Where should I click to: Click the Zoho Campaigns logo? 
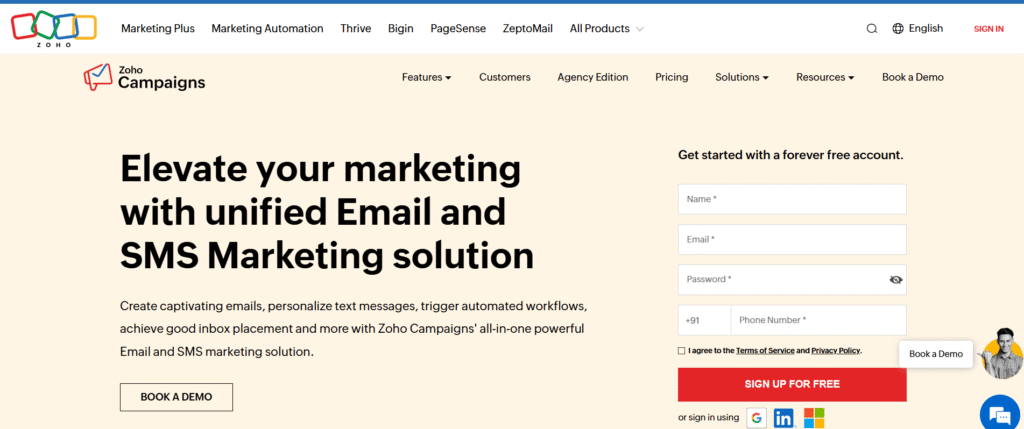pos(144,77)
